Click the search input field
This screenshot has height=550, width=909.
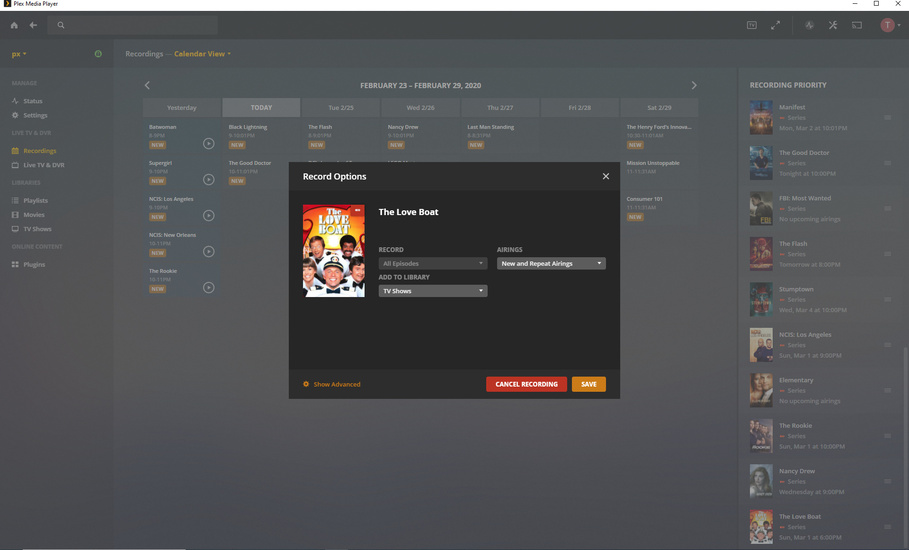pos(133,25)
